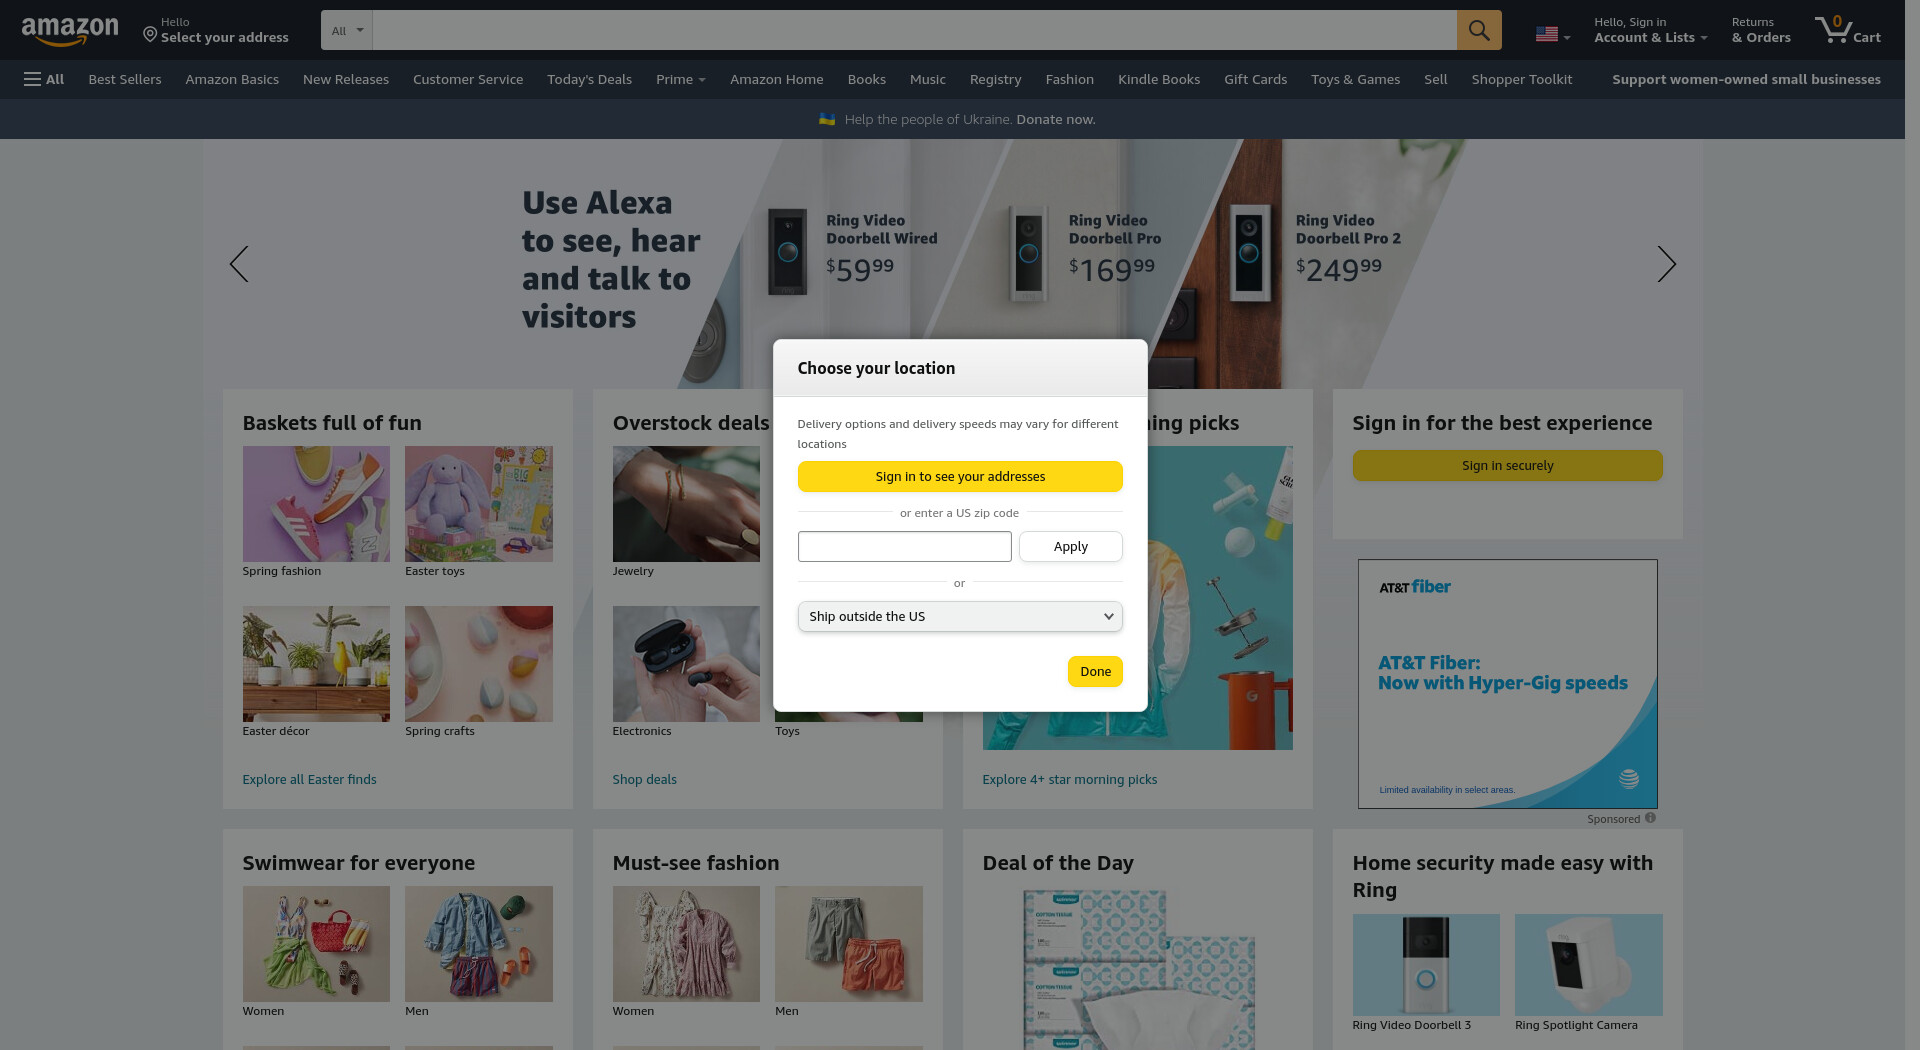
Task: Open Registry nav item
Action: [x=996, y=79]
